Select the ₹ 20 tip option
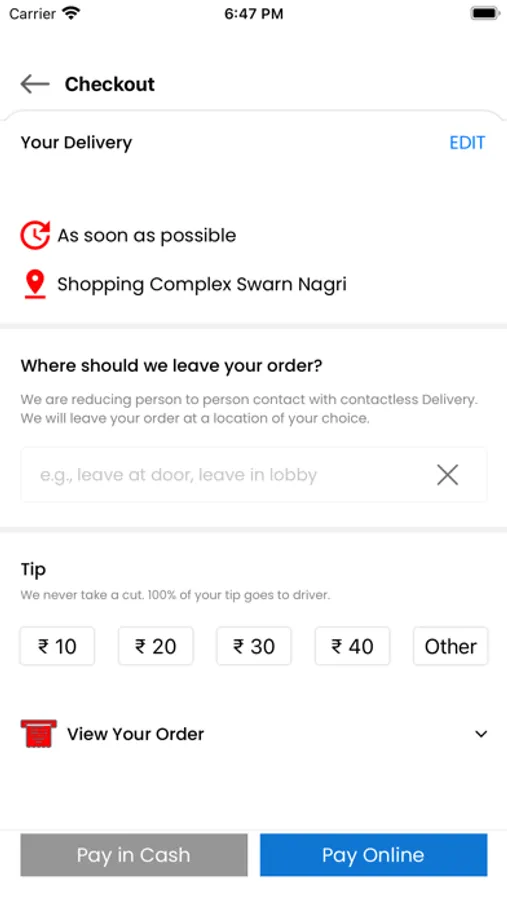Viewport: 507px width, 900px height. pyautogui.click(x=156, y=646)
